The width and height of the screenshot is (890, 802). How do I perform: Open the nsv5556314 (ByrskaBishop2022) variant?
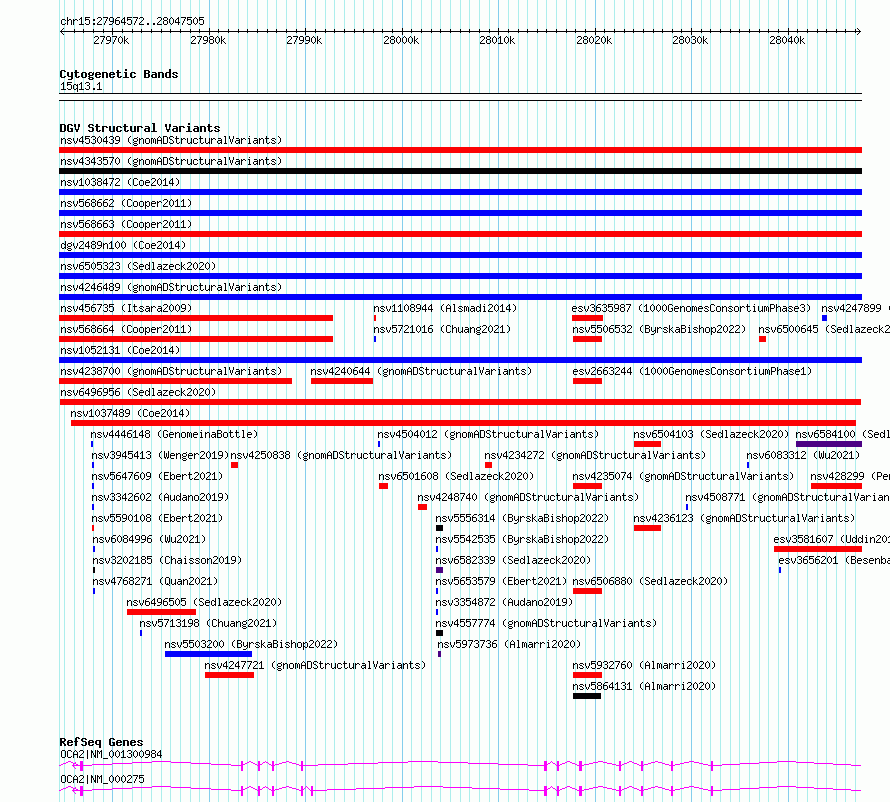pos(522,518)
